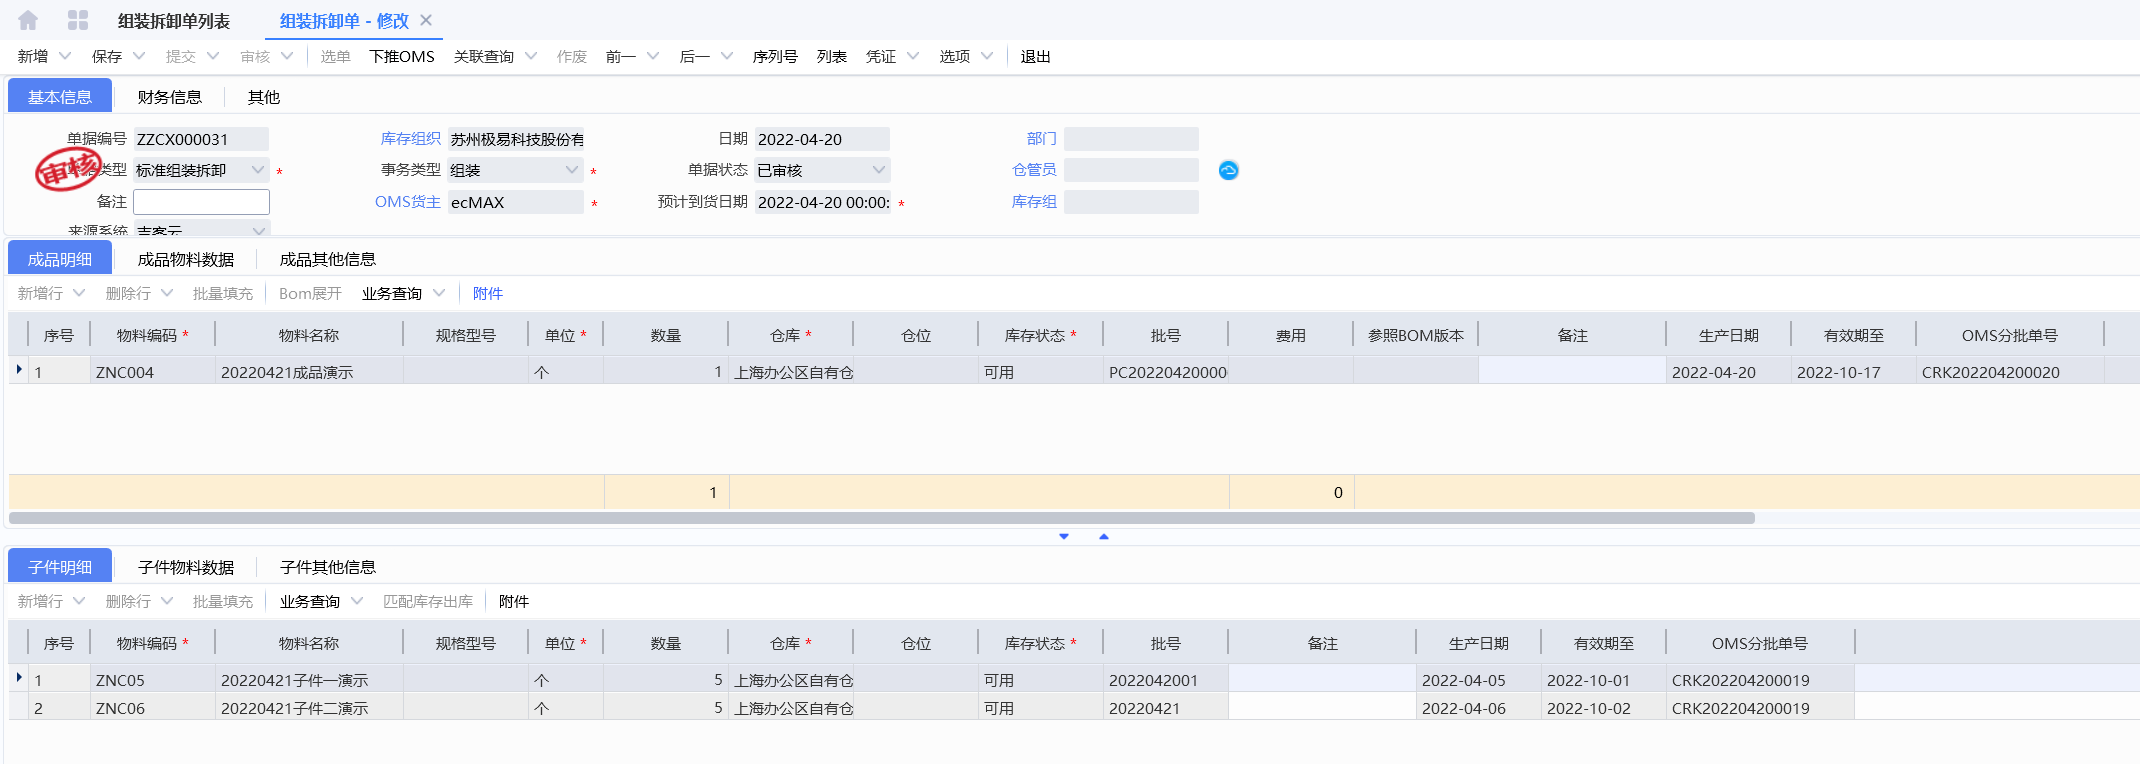Select cell ZNC05 in 子件明细
Screen dimensions: 2140x764
coord(152,680)
